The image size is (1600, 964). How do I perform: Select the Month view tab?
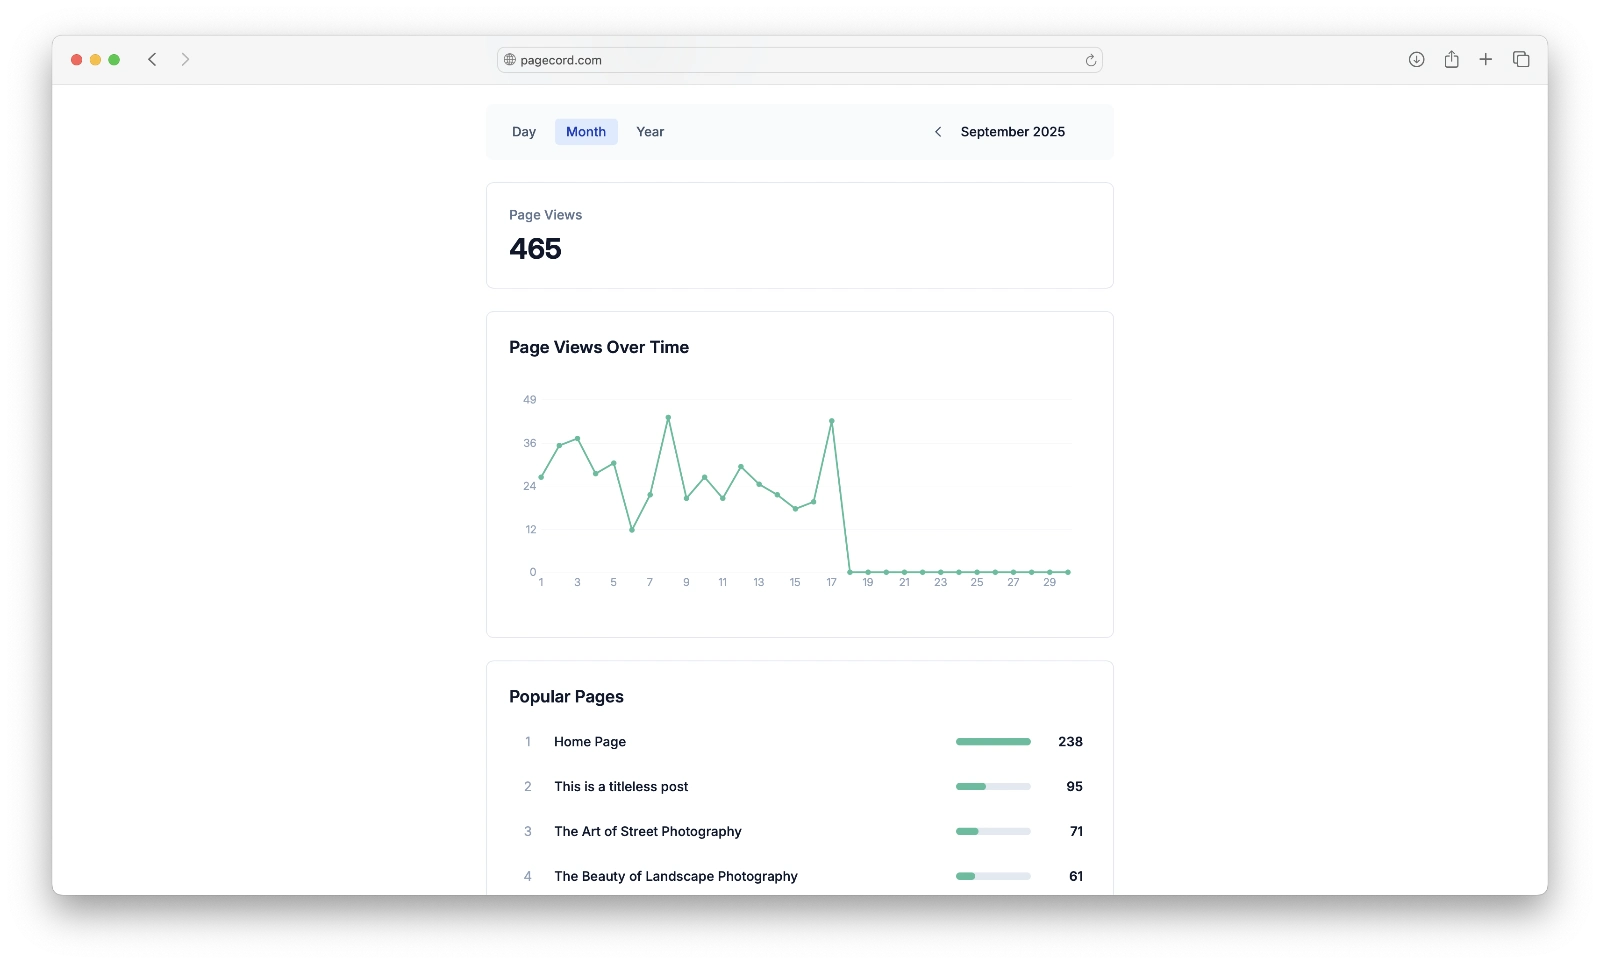[x=586, y=132]
